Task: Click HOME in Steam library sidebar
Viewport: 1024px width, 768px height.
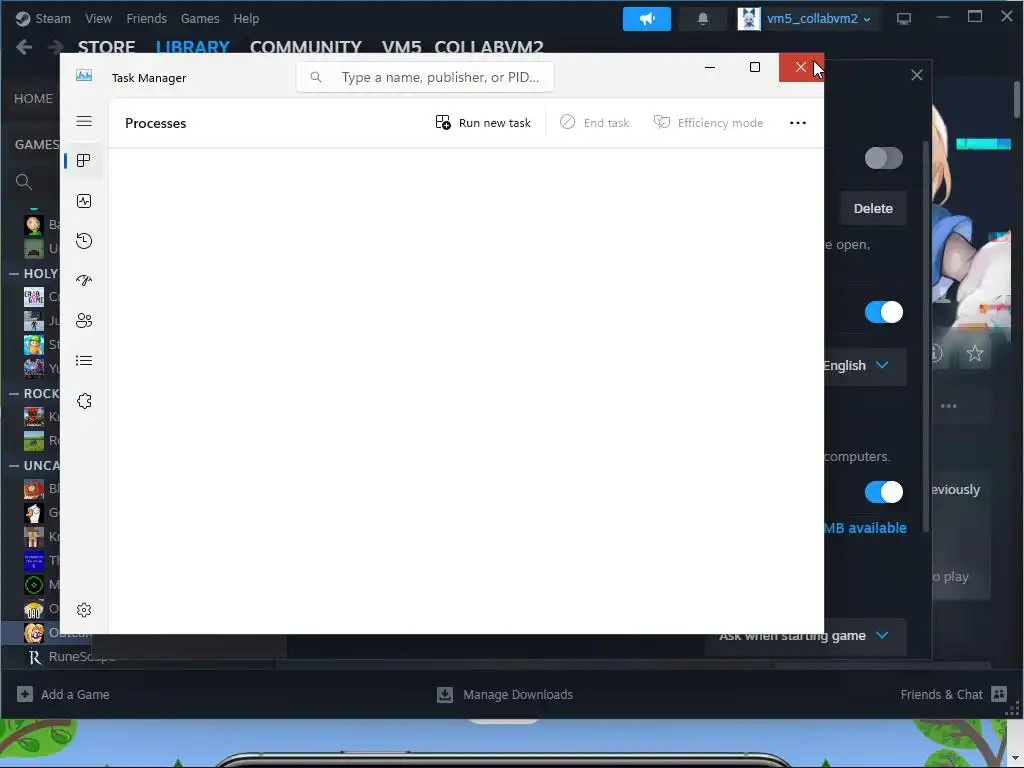Action: point(33,99)
